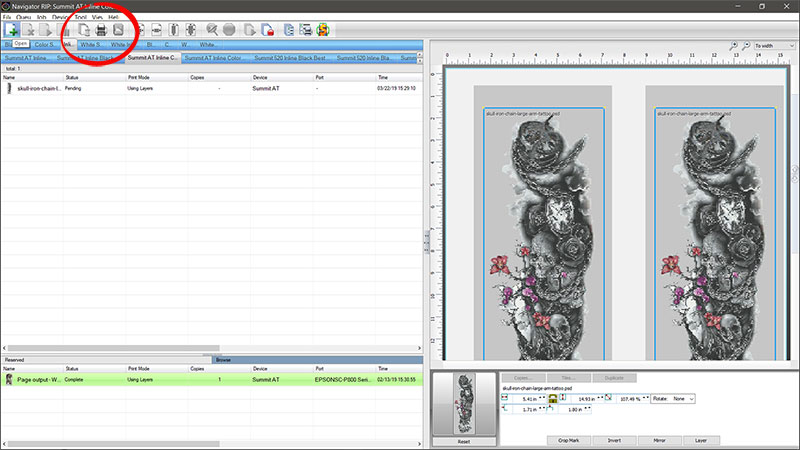Click the expander handle at preview right edge

point(794,174)
